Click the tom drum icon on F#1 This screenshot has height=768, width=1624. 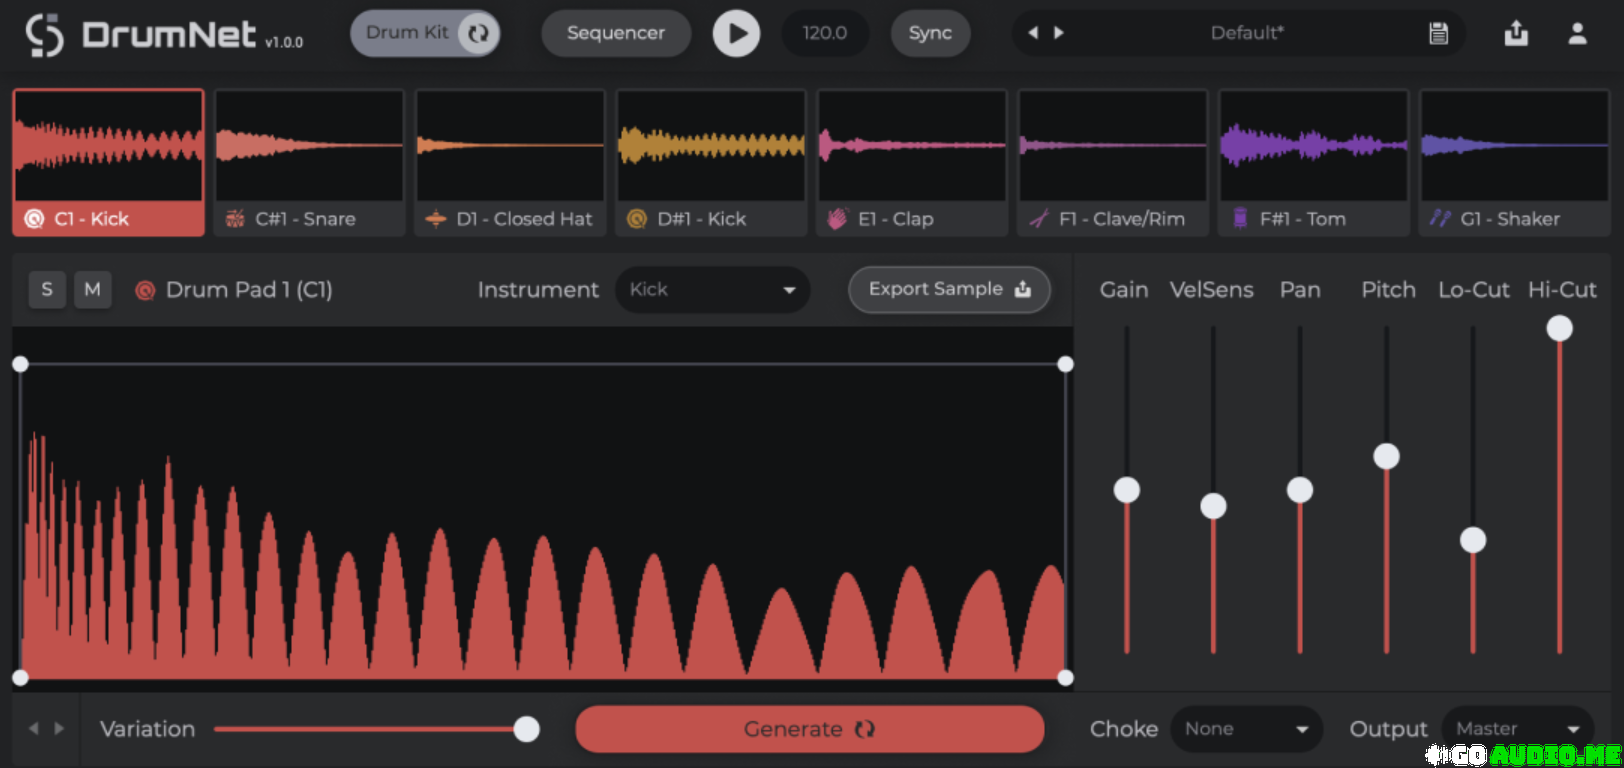pos(1240,218)
